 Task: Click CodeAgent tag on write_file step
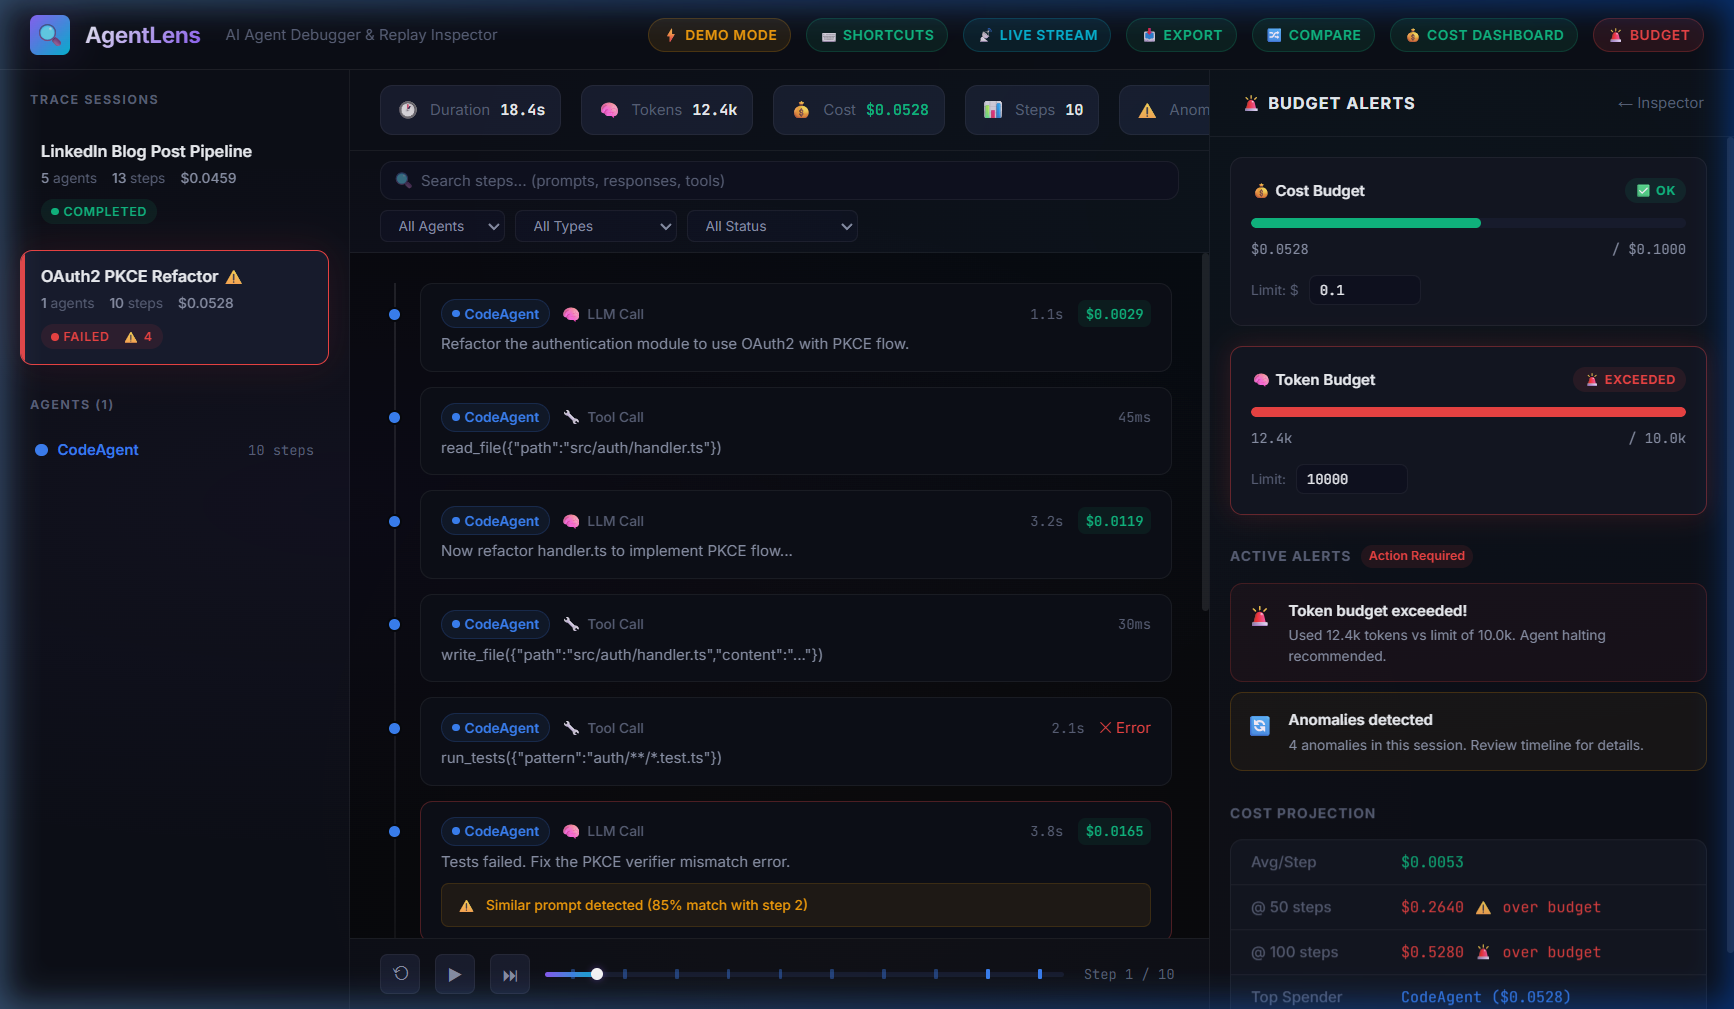[495, 624]
